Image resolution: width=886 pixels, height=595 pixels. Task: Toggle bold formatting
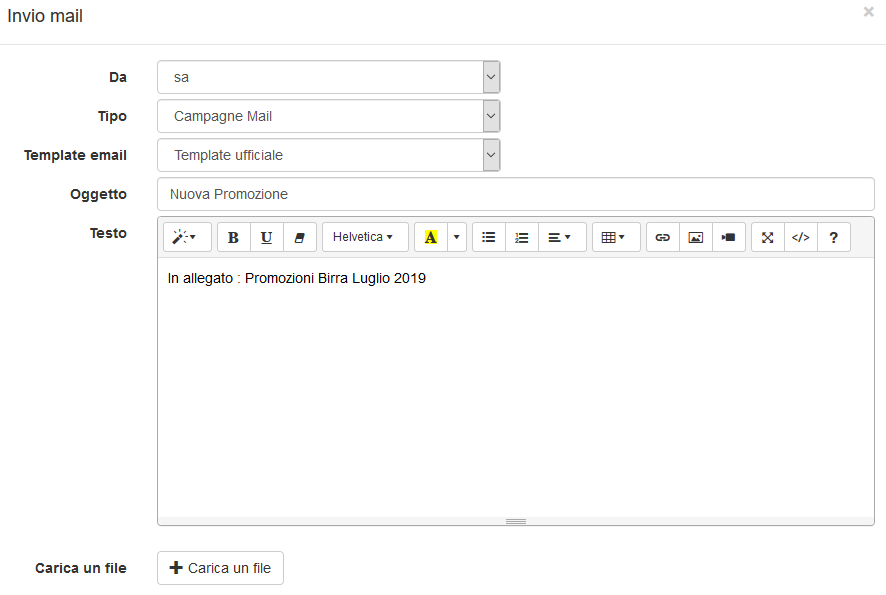[x=233, y=237]
